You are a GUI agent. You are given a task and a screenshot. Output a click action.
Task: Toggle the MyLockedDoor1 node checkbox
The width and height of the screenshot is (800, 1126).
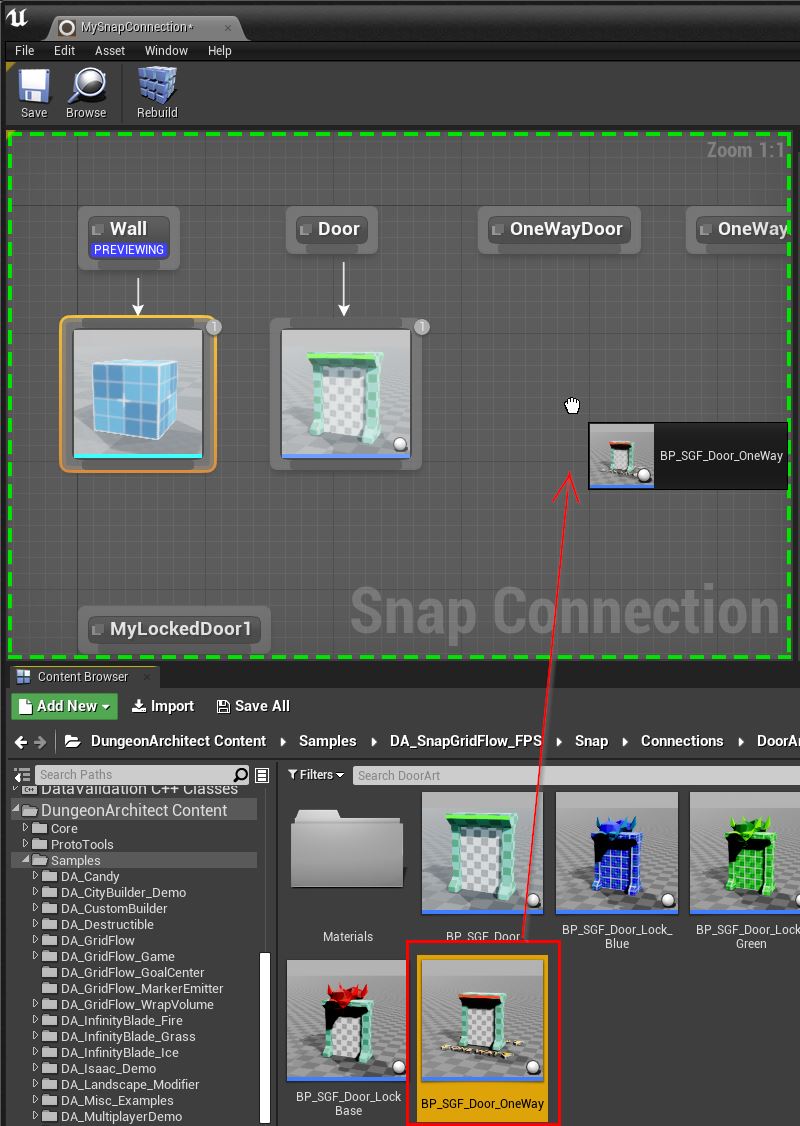(98, 630)
